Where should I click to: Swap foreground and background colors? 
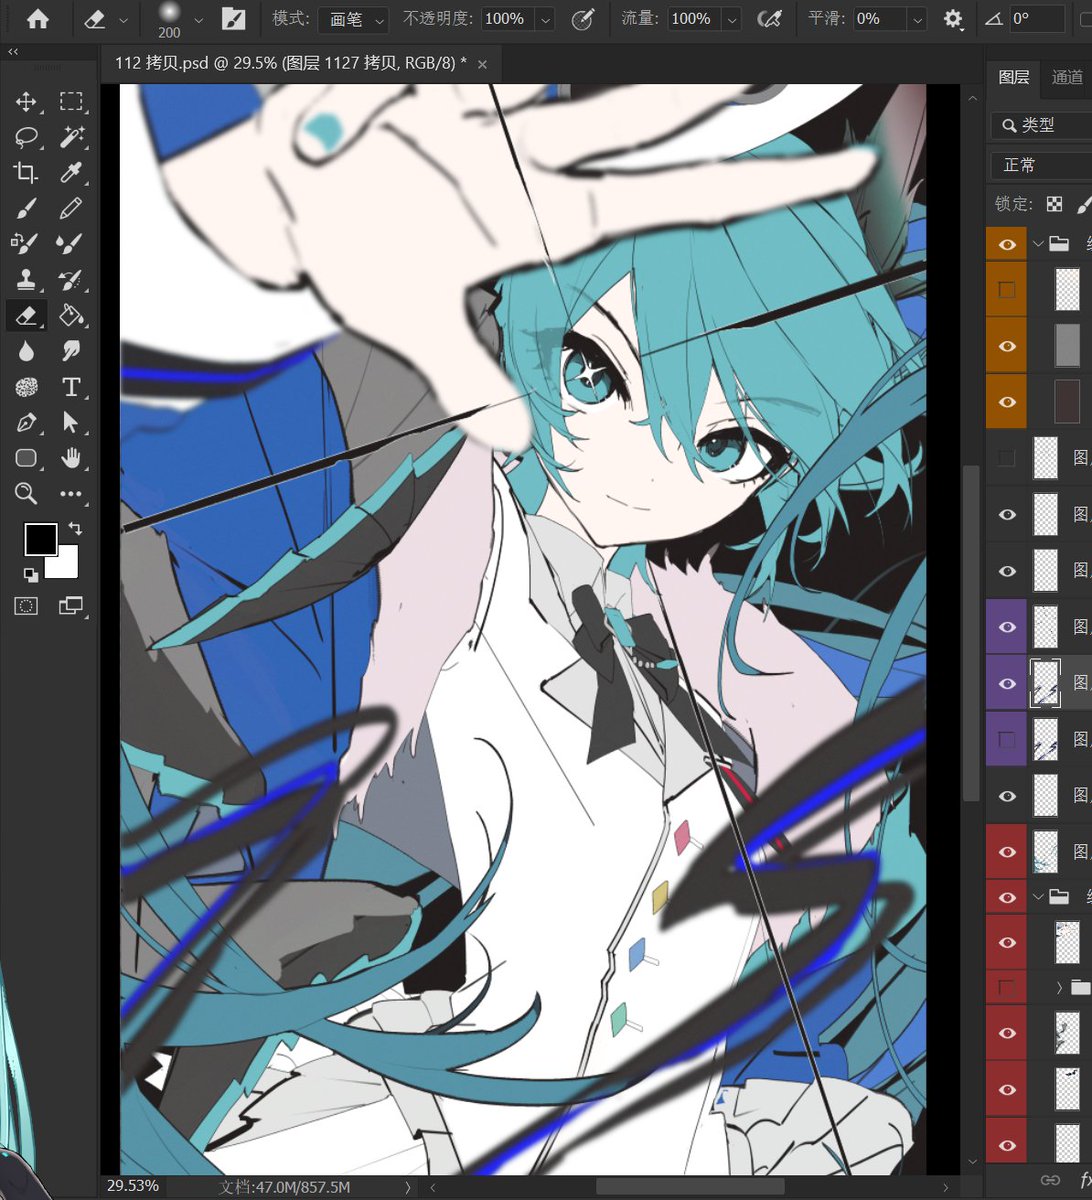click(75, 529)
